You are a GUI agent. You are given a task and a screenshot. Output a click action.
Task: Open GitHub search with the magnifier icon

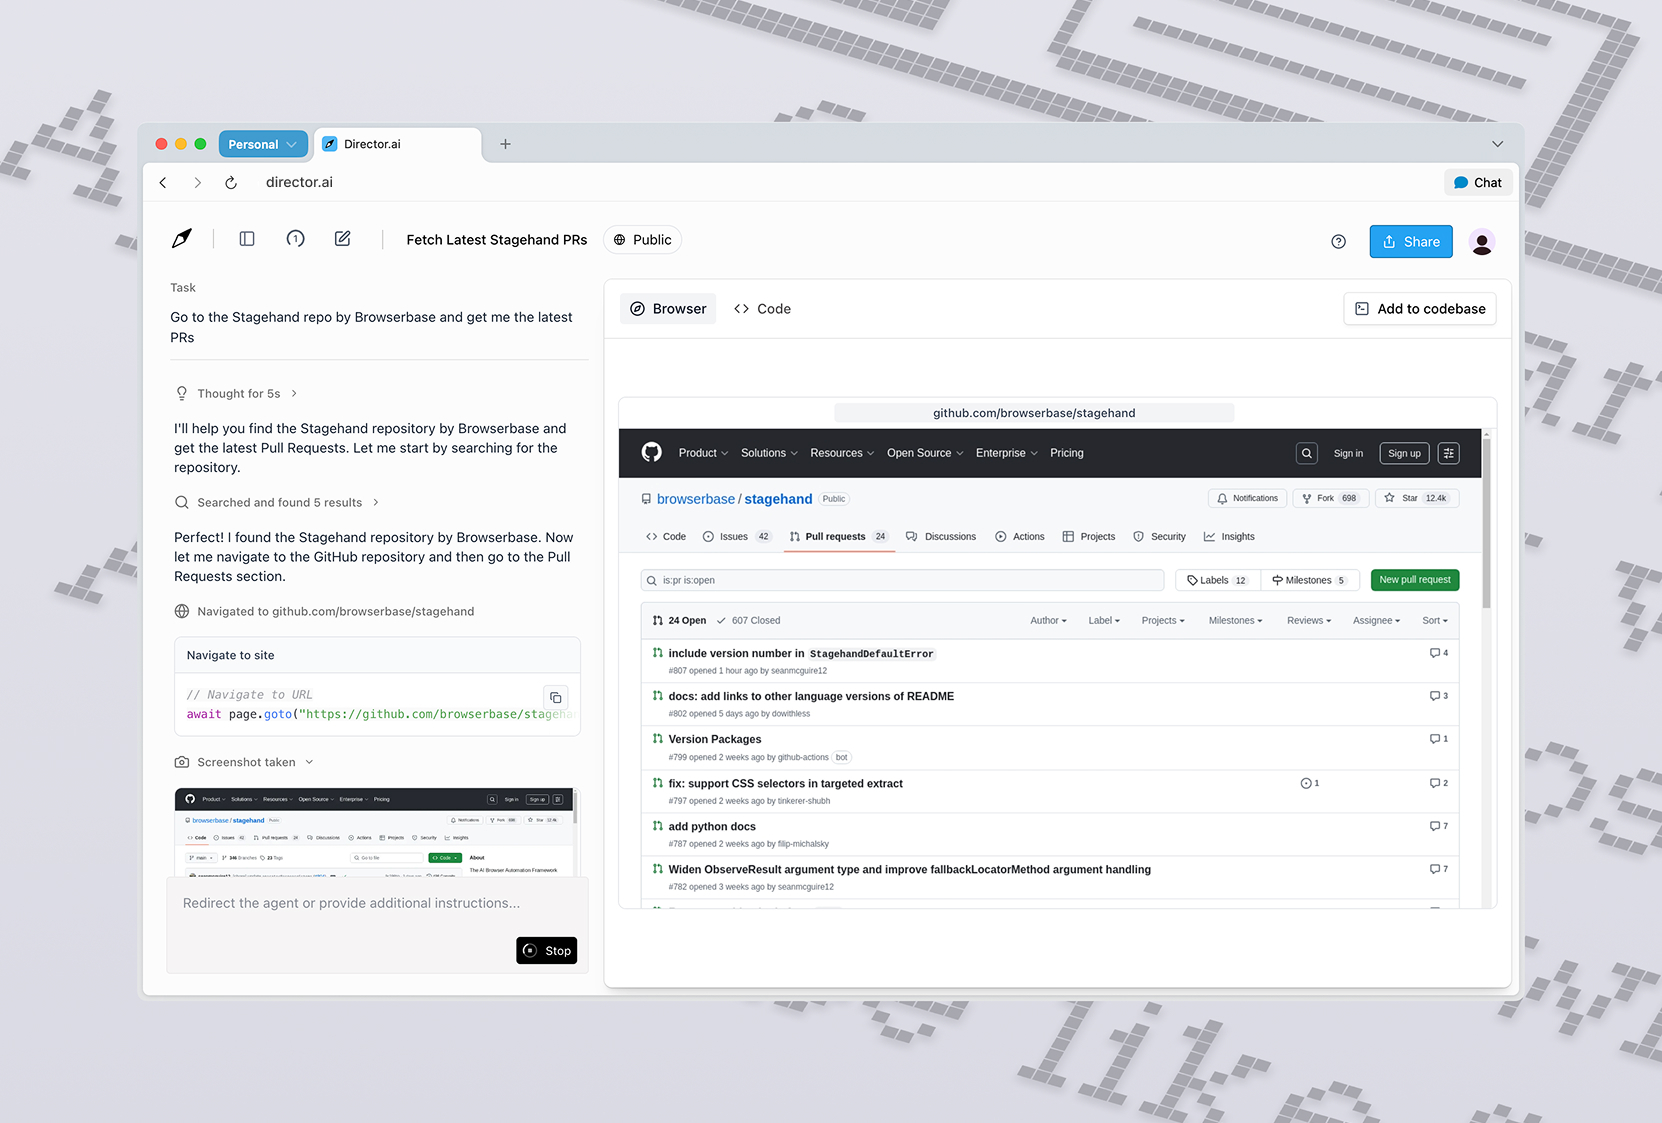tap(1306, 453)
